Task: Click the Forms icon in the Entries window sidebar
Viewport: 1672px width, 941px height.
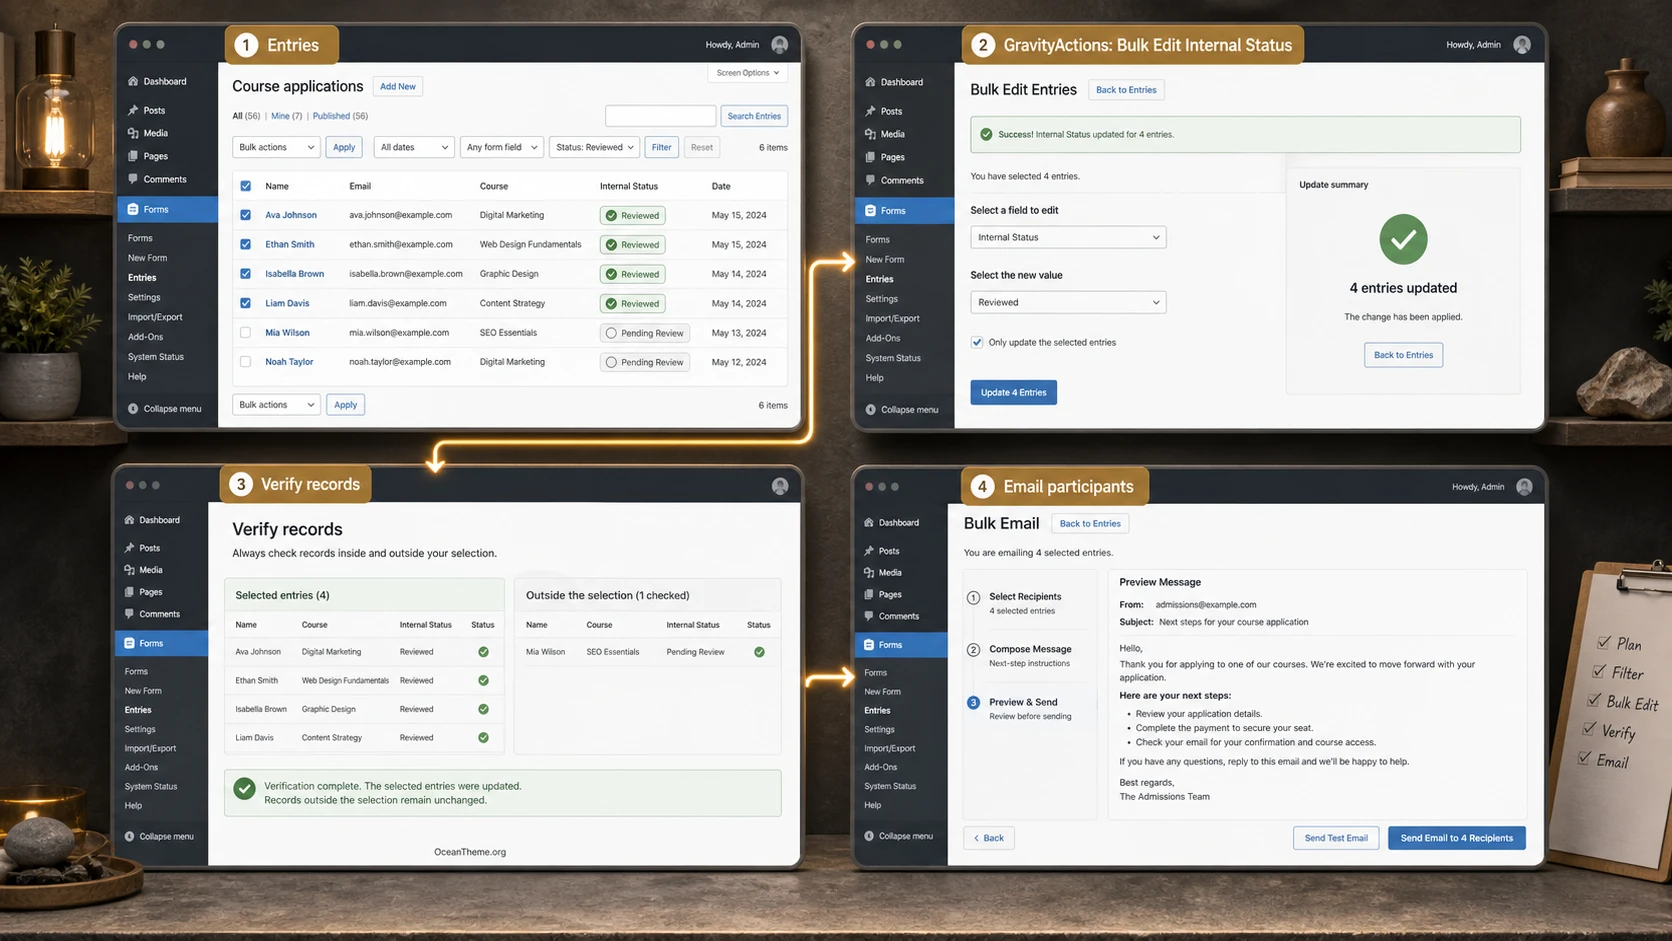Action: click(x=132, y=209)
